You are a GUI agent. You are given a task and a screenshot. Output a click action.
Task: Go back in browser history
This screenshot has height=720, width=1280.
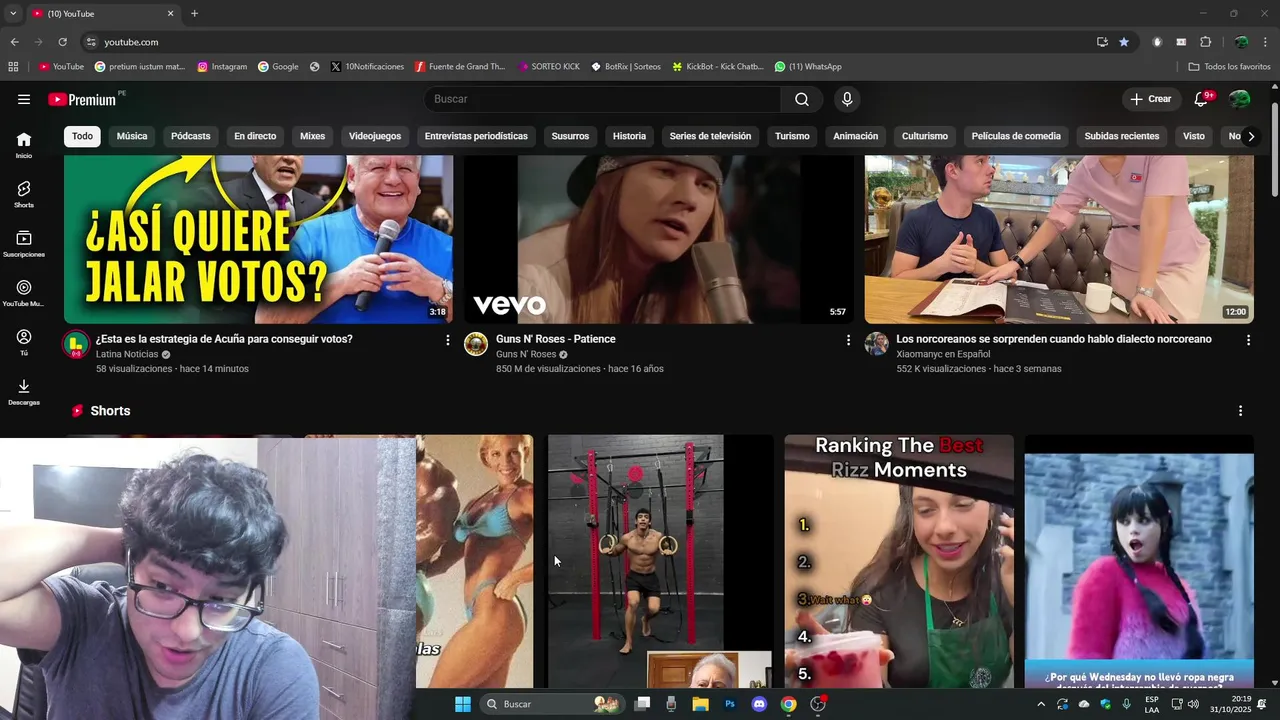(14, 42)
